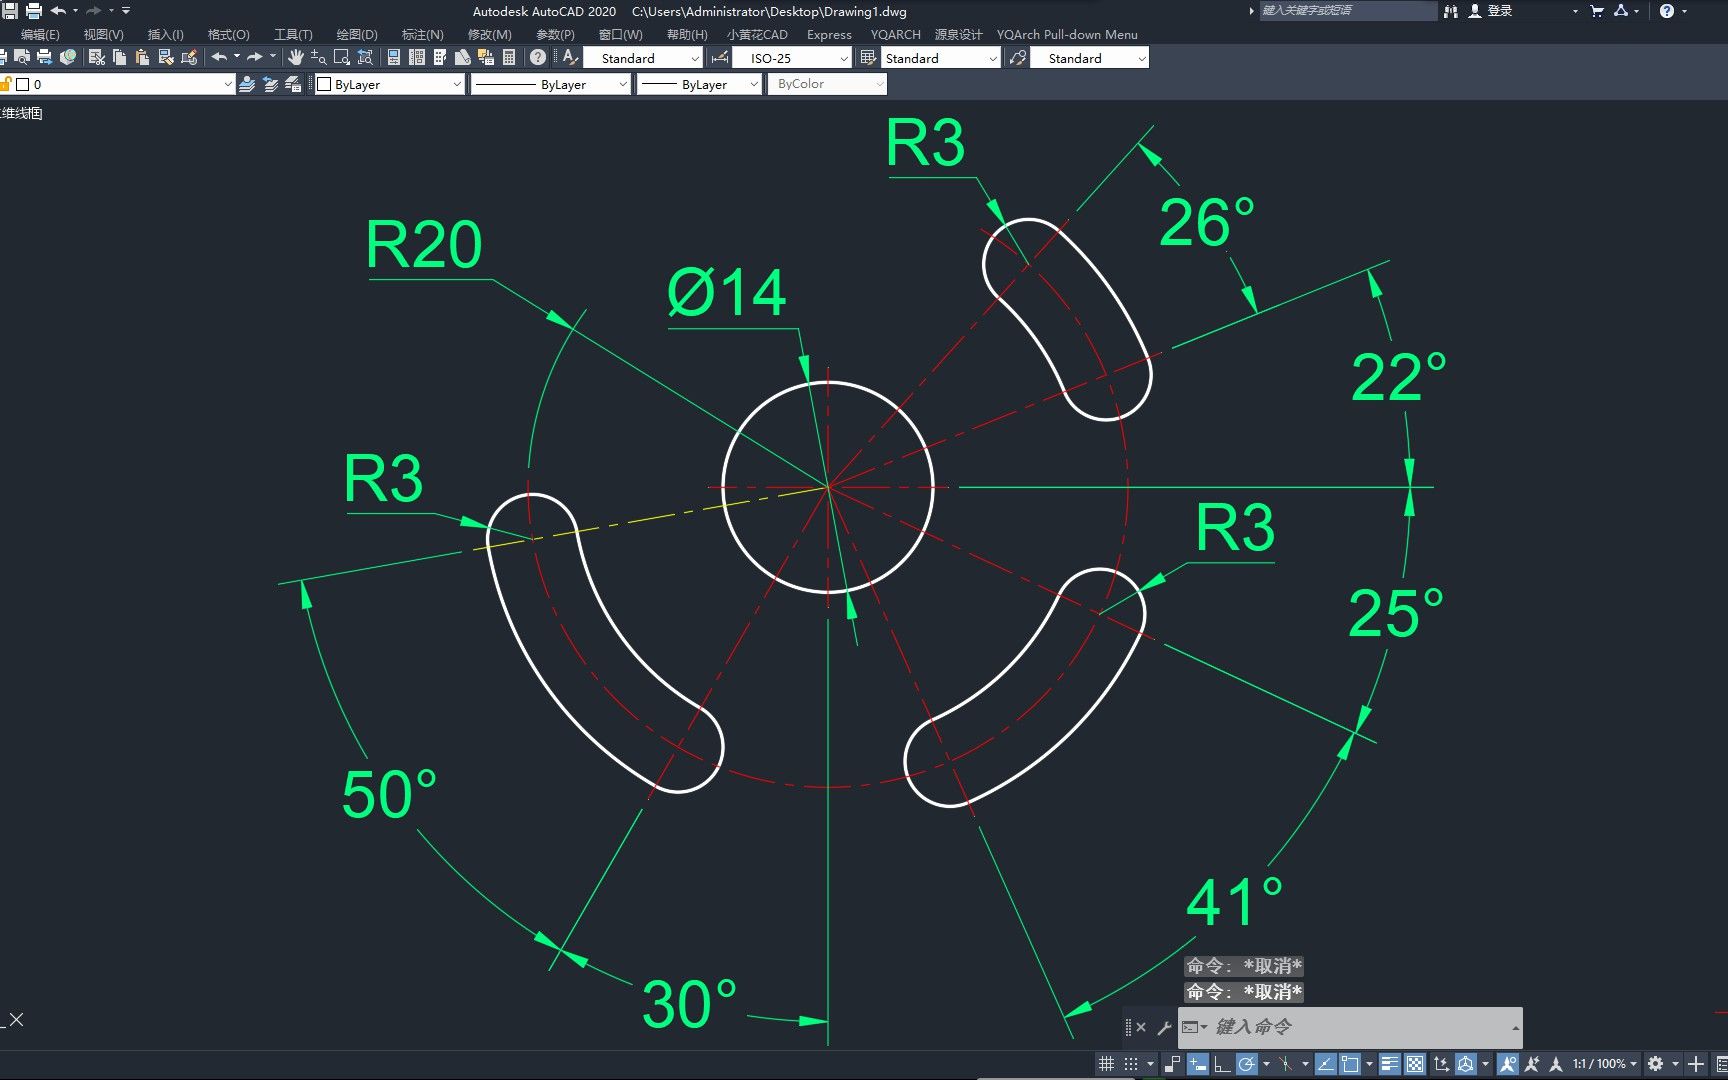Toggle transparency display
This screenshot has width=1728, height=1080.
click(1415, 1064)
